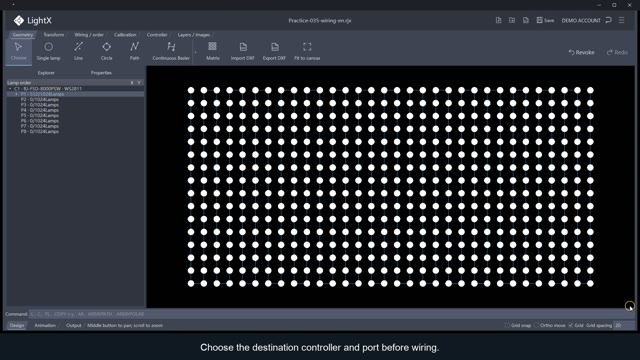Click the Command input field
640x360 pixels.
point(331,314)
